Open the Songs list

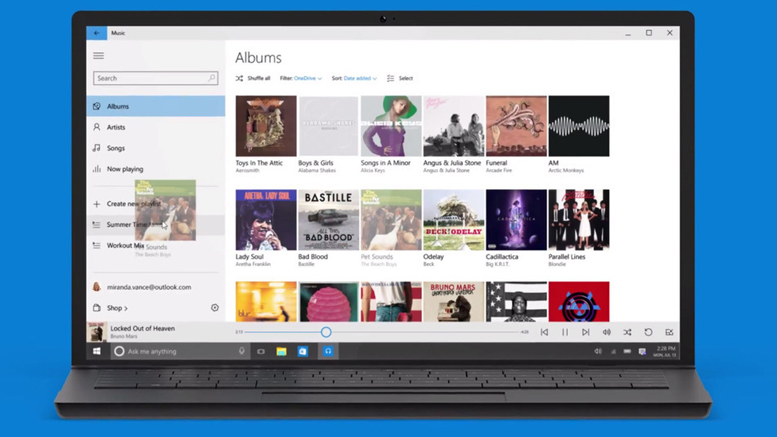[156, 148]
